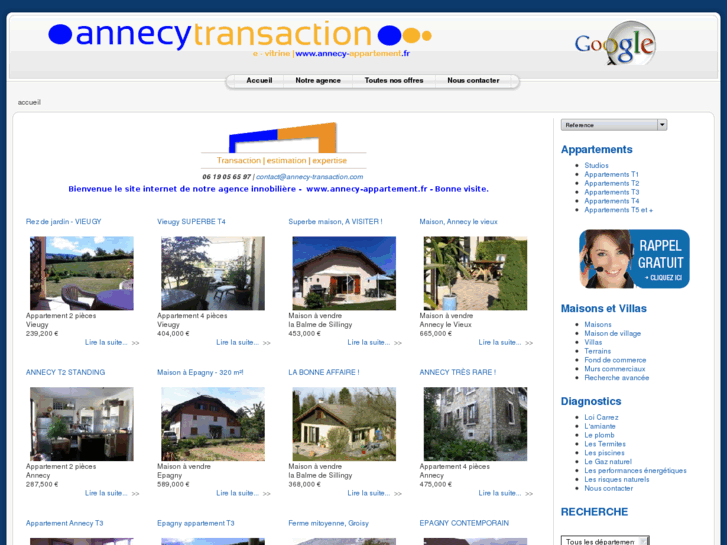
Task: Open the Les risques naturels link
Action: tap(617, 479)
